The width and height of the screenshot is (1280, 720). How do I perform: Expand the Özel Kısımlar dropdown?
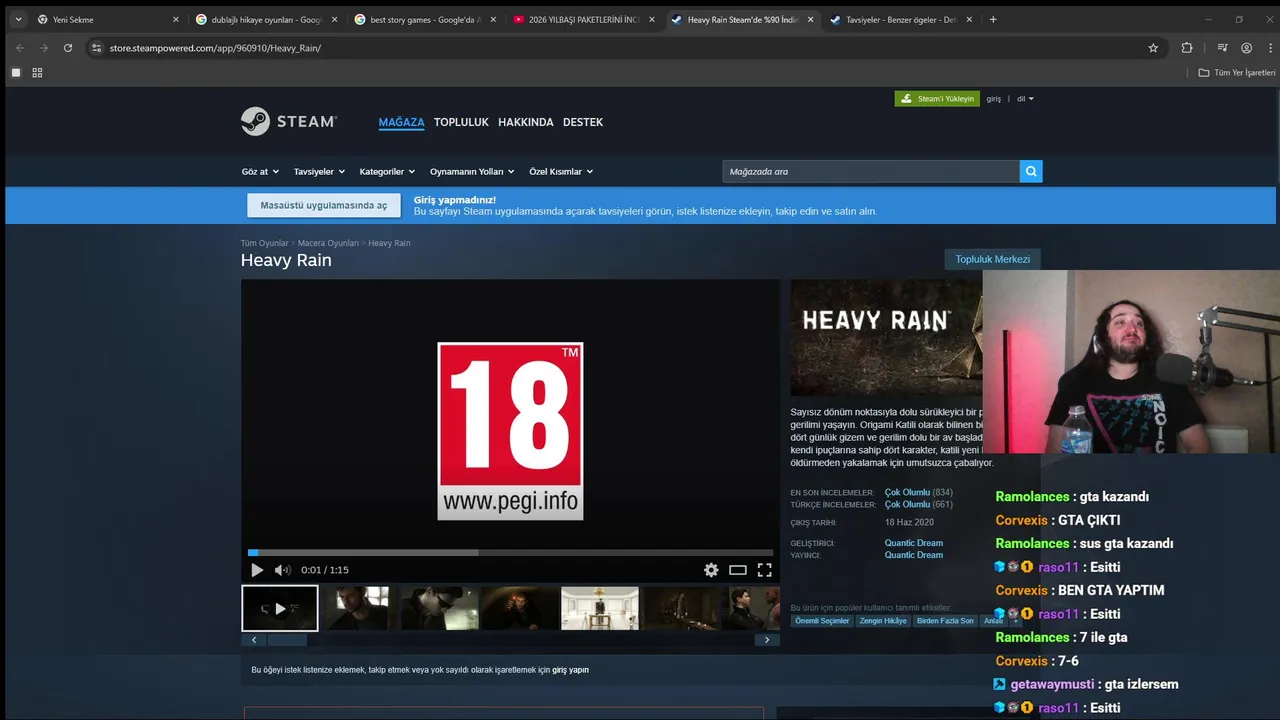pyautogui.click(x=561, y=172)
